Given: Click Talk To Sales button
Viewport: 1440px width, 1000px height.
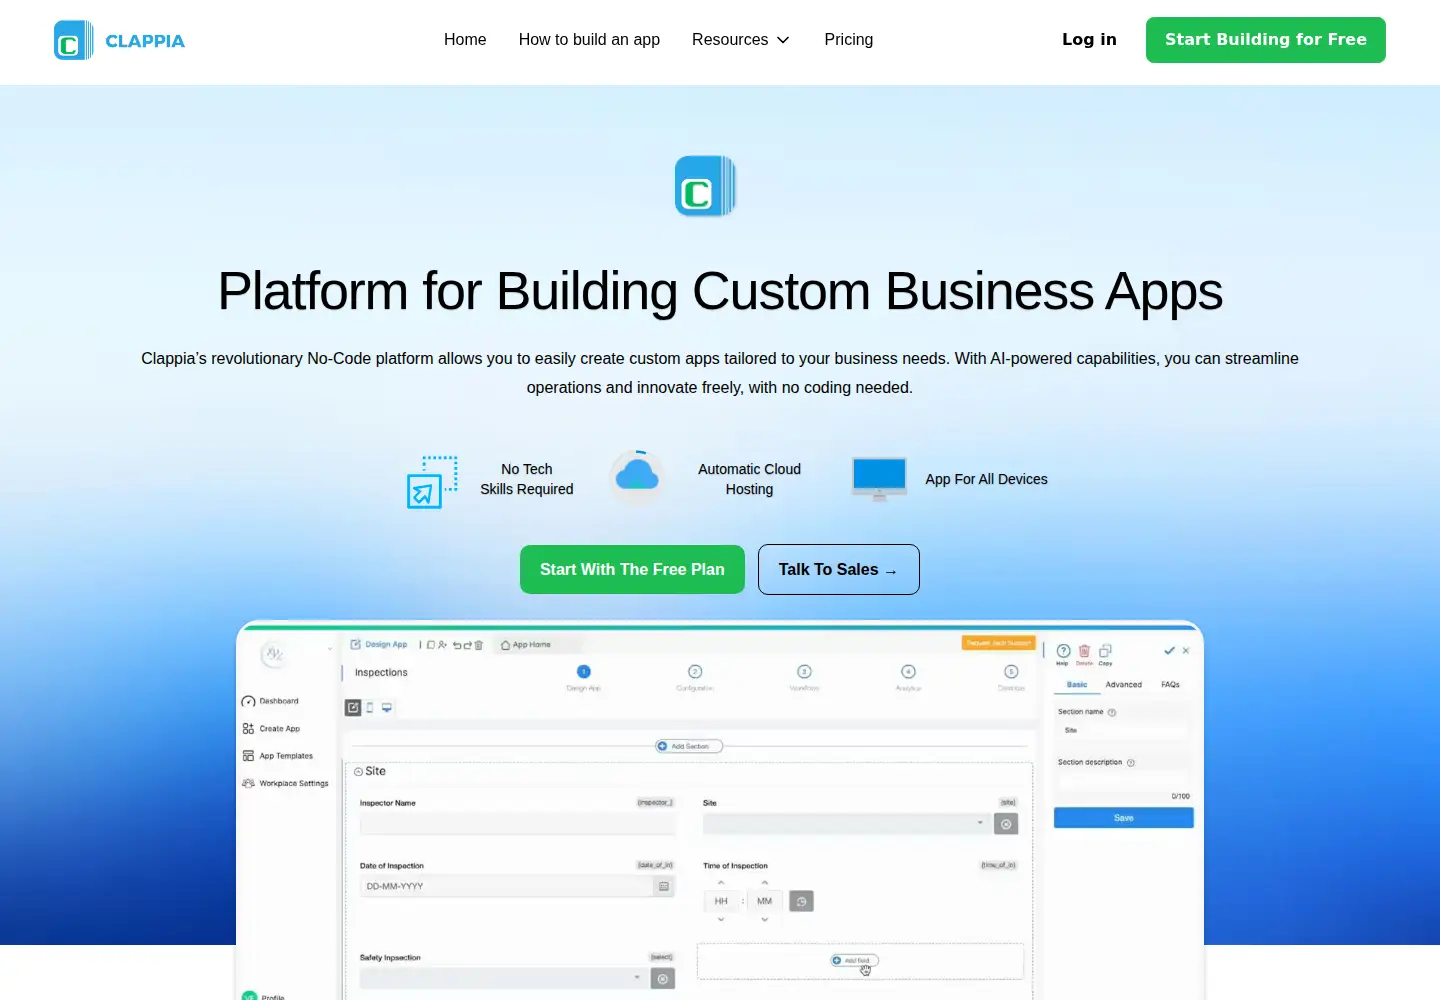Looking at the screenshot, I should (838, 569).
